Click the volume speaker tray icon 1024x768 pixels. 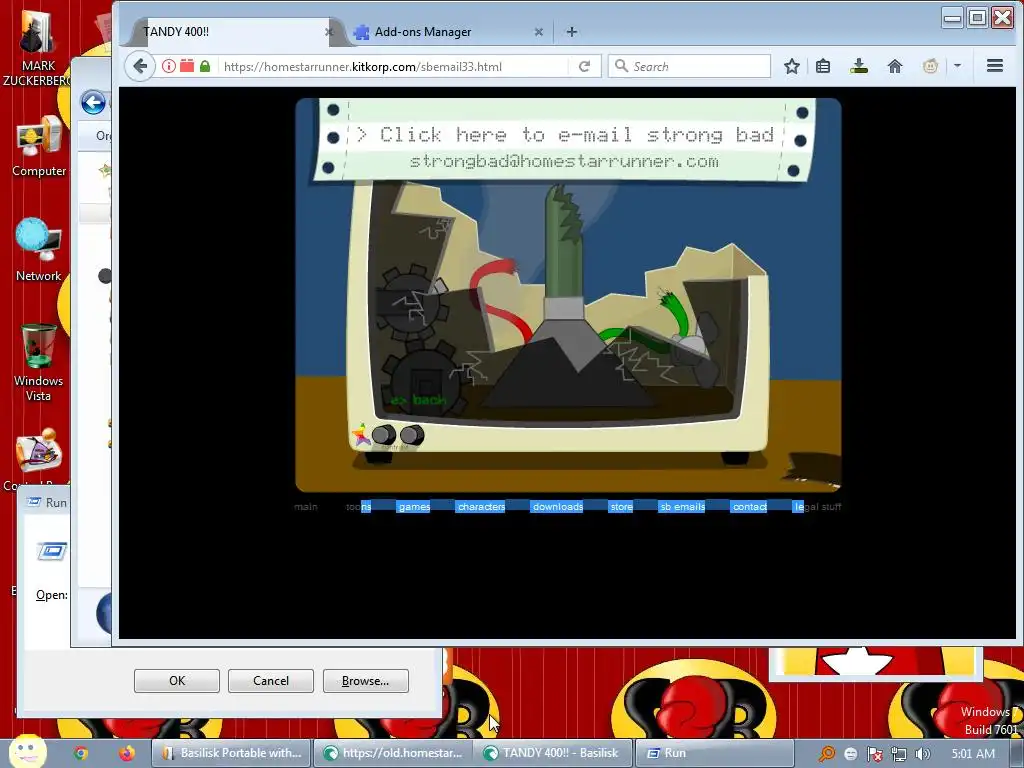point(922,754)
